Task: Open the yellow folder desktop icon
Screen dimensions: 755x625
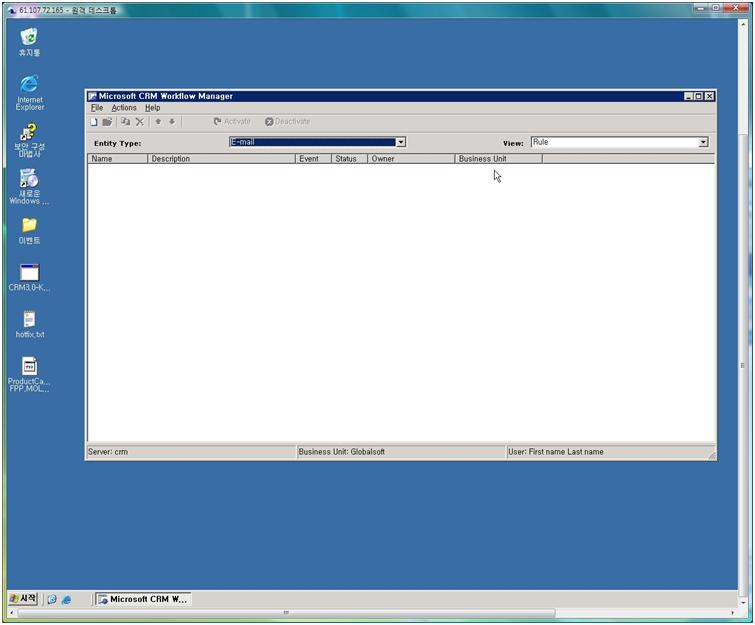Action: coord(29,231)
